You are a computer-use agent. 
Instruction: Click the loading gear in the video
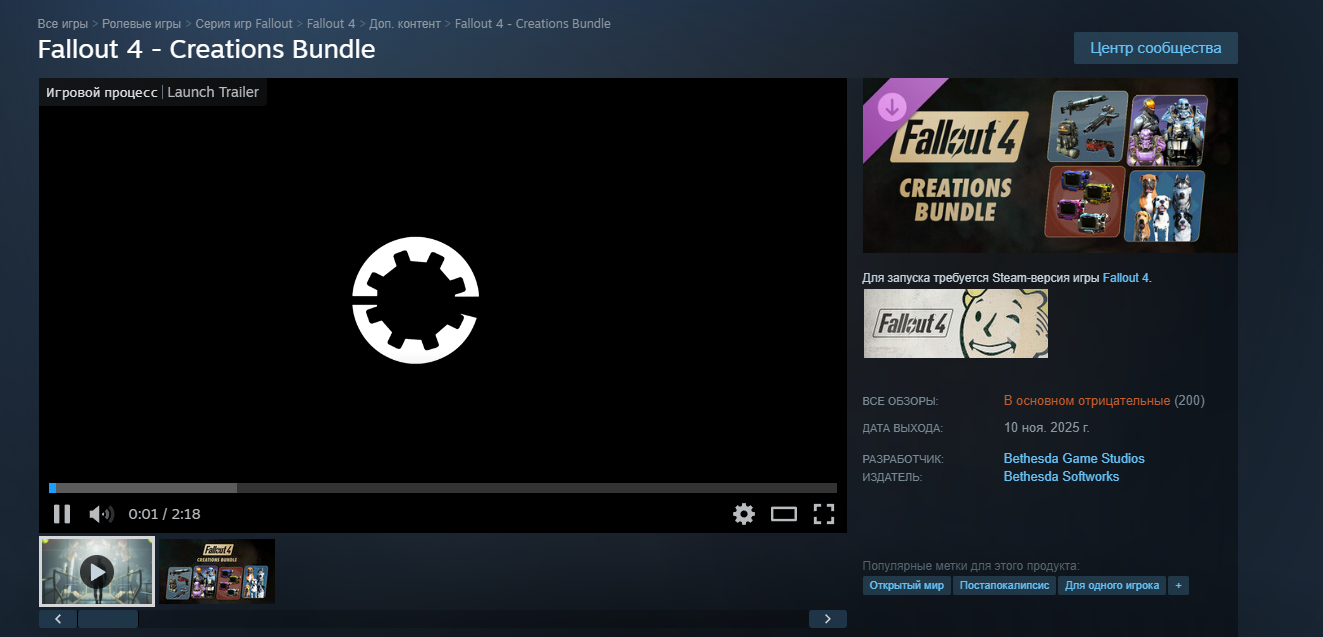pyautogui.click(x=415, y=300)
